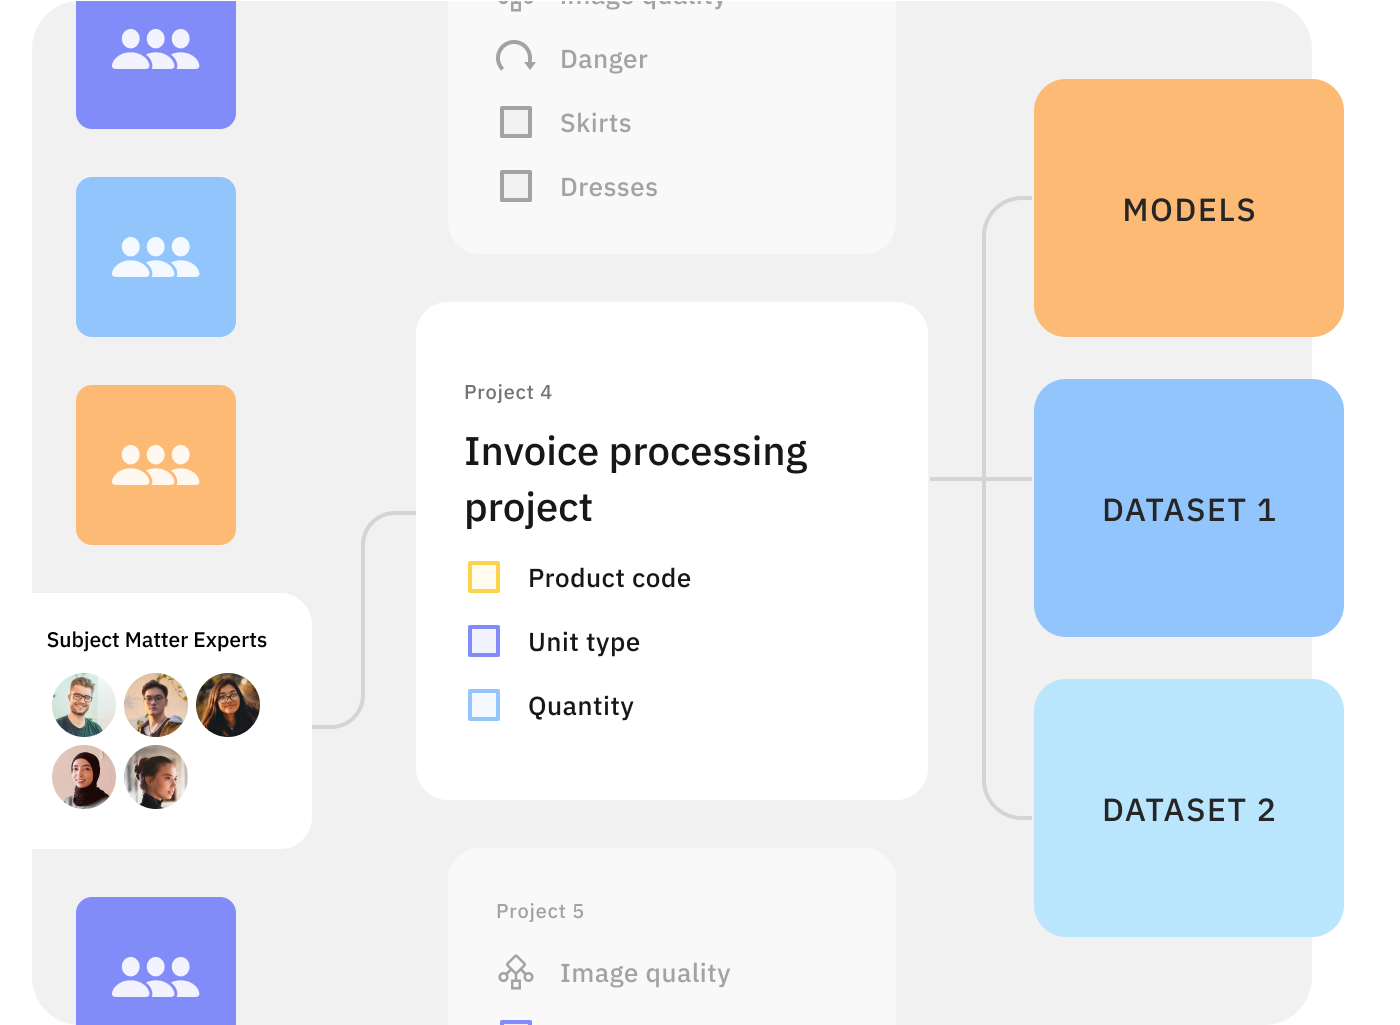Click the bearded man with glasses avatar
This screenshot has height=1025, width=1400.
[x=84, y=705]
